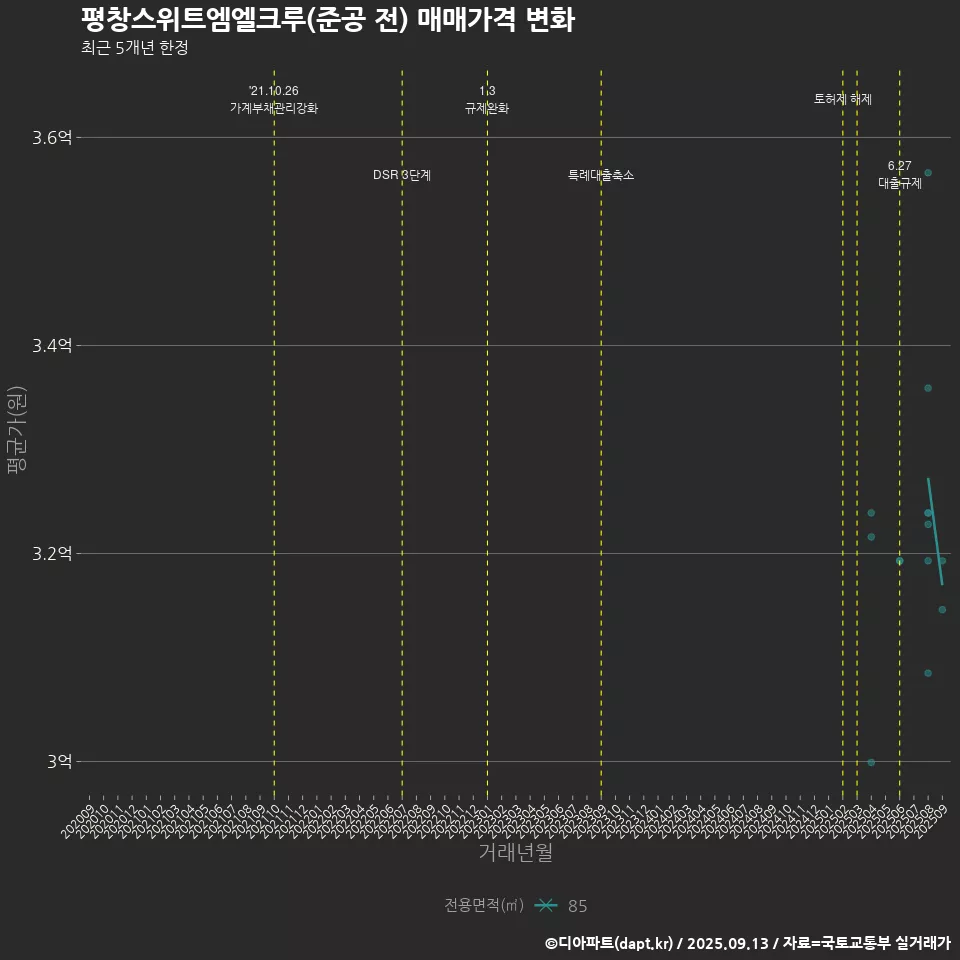Click the y-axis title 평균가(원)

pos(17,430)
